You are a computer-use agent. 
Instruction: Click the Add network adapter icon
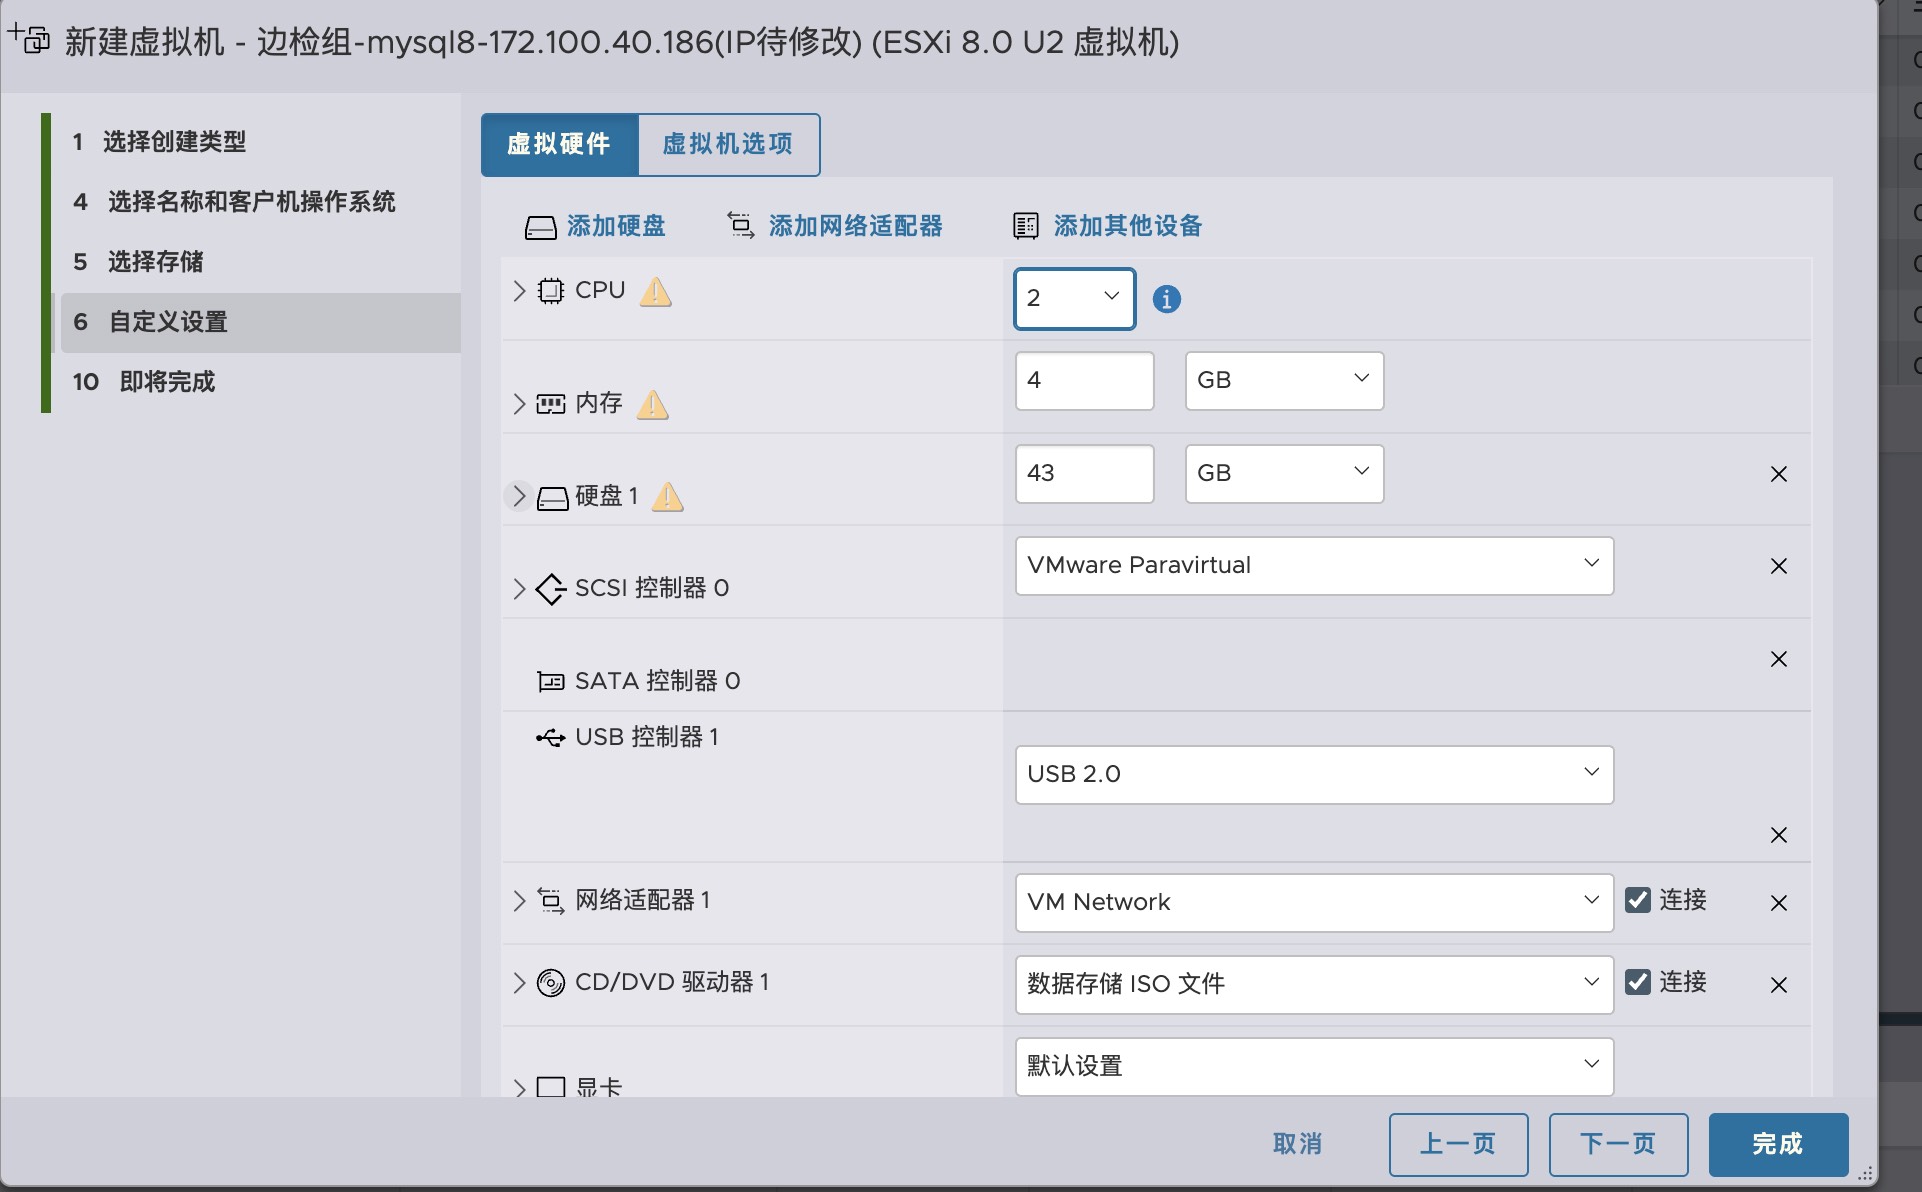(x=740, y=226)
